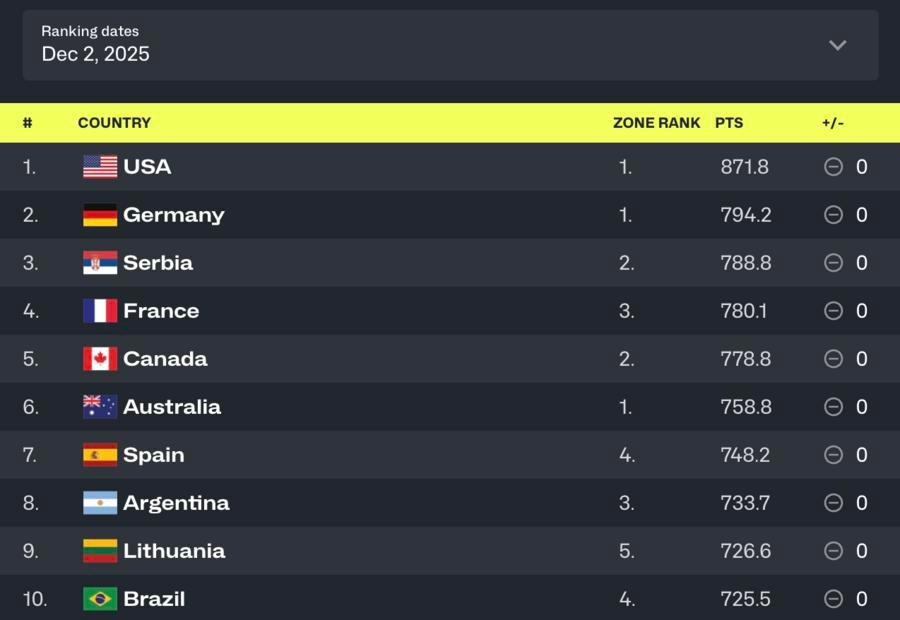Screen dimensions: 900x620
Task: Click the Lithuania flag icon
Action: pyautogui.click(x=100, y=551)
